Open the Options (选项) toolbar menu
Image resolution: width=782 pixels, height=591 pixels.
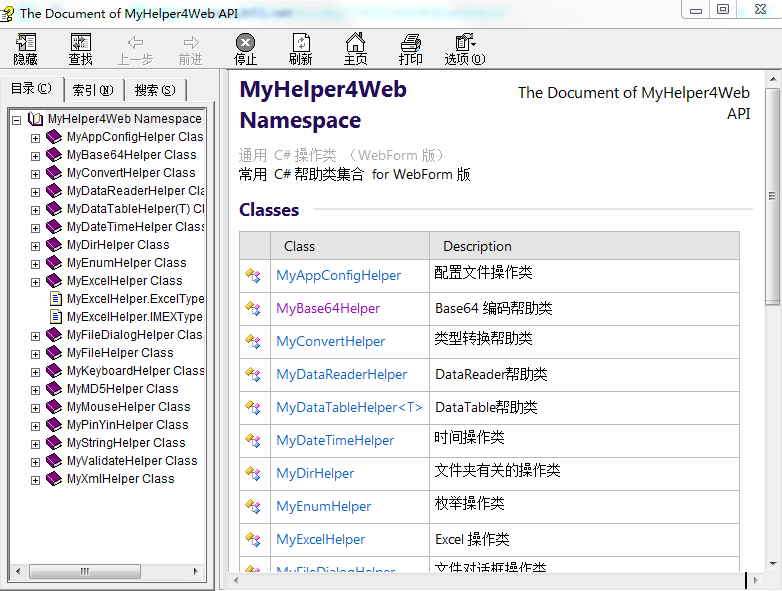pyautogui.click(x=464, y=43)
